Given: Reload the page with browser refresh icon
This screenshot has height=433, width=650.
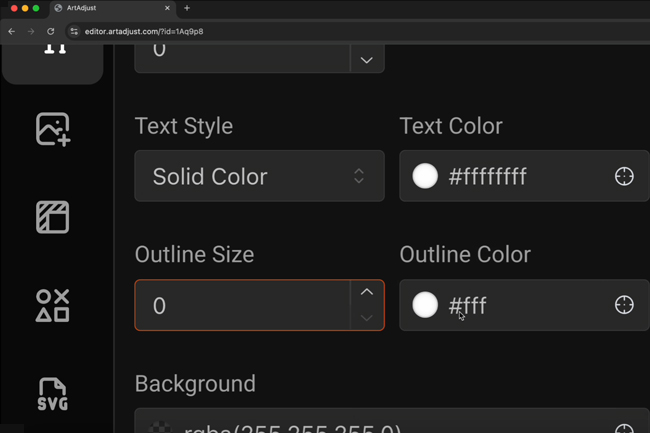Looking at the screenshot, I should tap(50, 31).
